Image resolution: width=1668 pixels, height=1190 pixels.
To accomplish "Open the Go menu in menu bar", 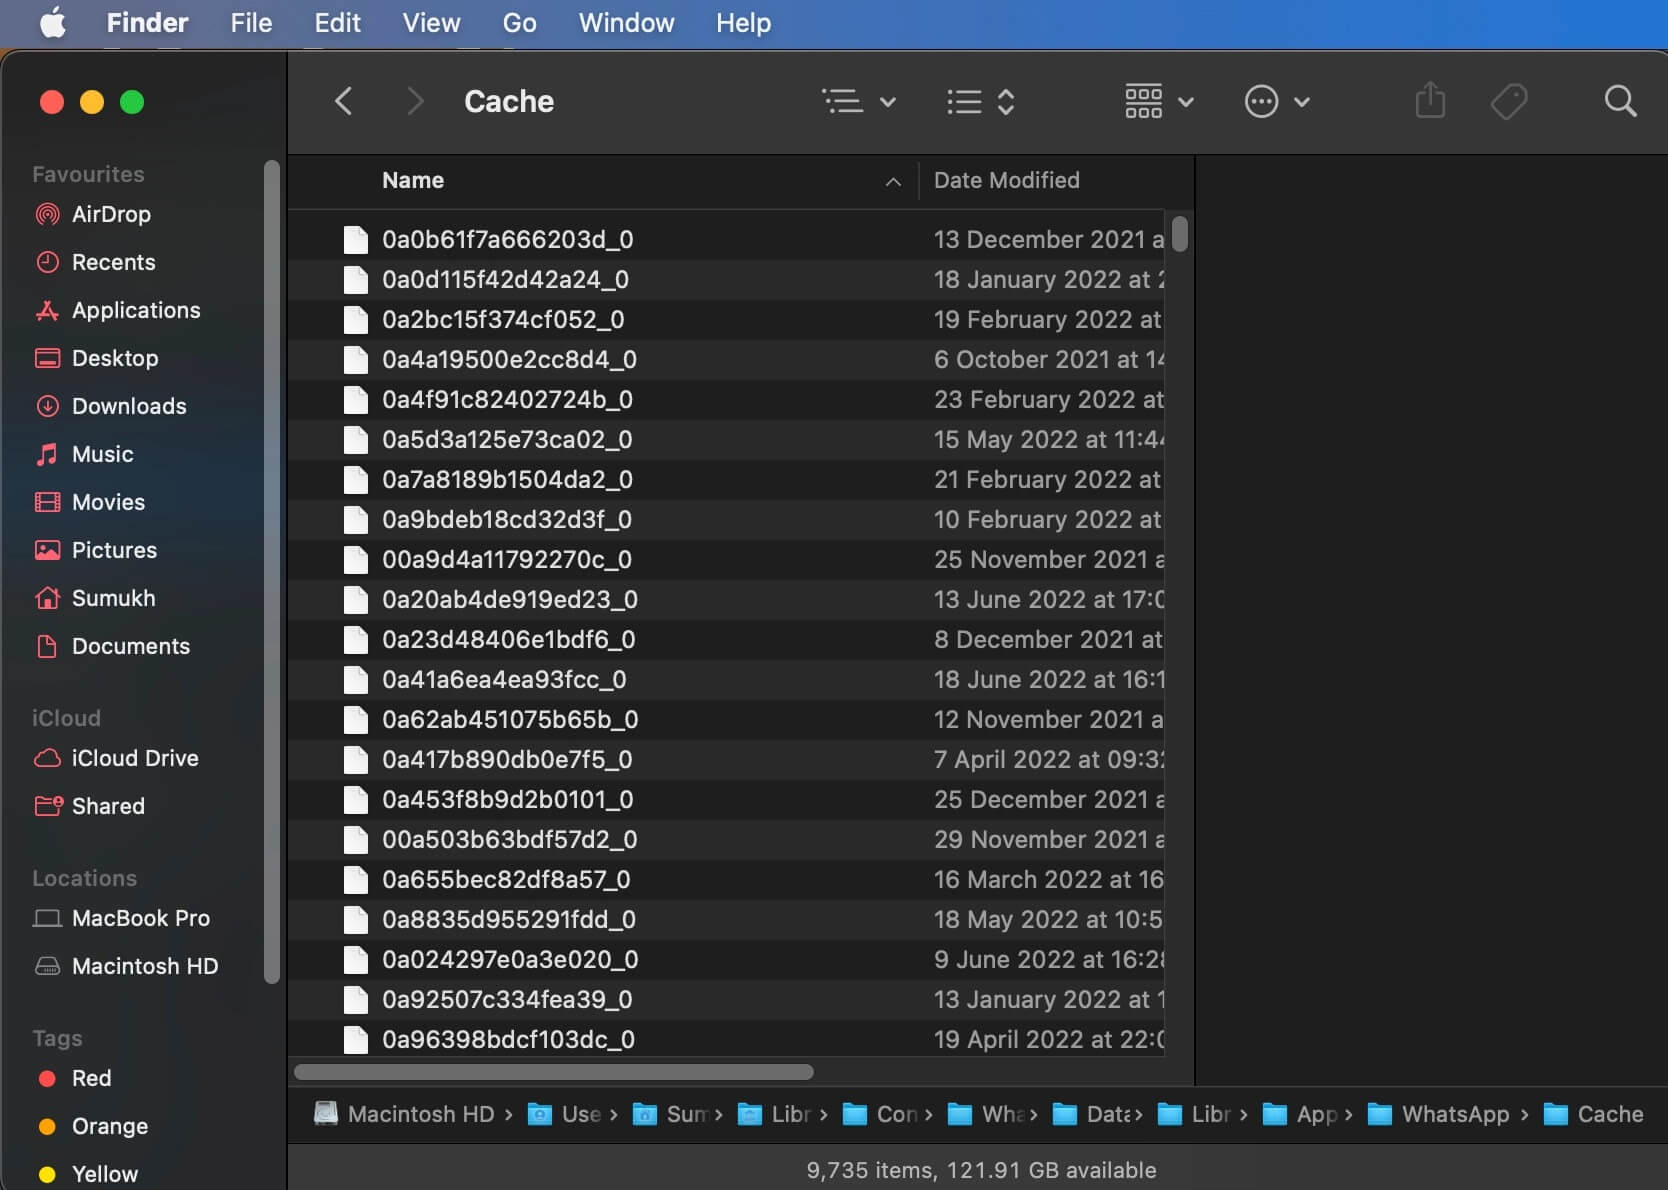I will [519, 22].
